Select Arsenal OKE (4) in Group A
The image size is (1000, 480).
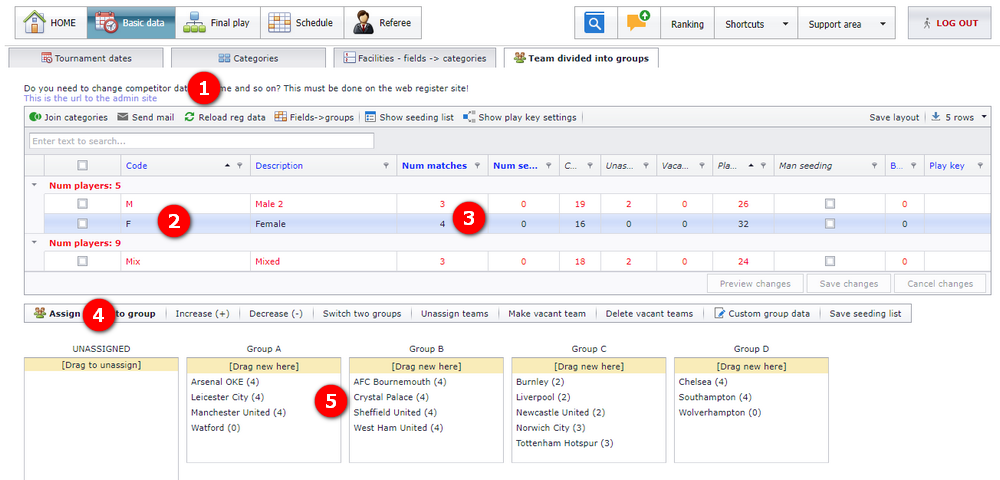pos(223,382)
